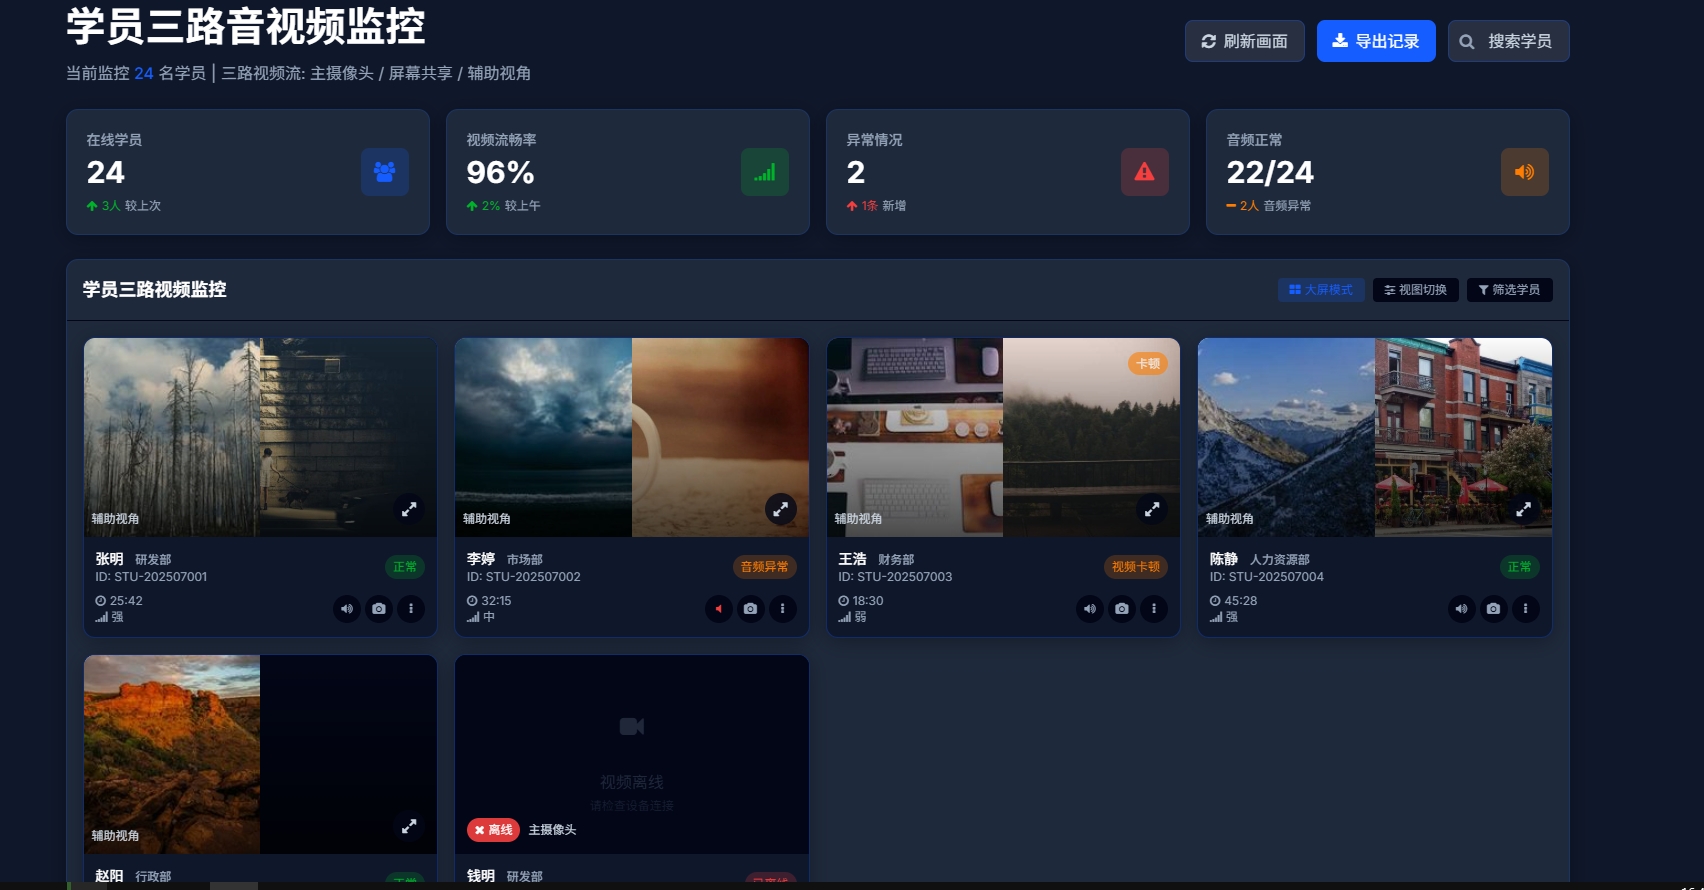Click the 视图切换 button
The height and width of the screenshot is (890, 1704).
[x=1416, y=290]
